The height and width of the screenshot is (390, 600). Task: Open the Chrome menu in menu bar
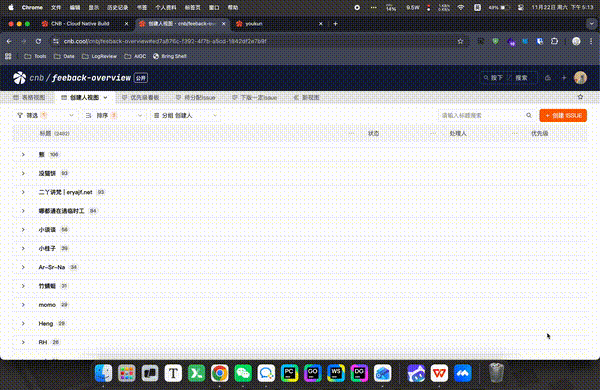pos(32,7)
